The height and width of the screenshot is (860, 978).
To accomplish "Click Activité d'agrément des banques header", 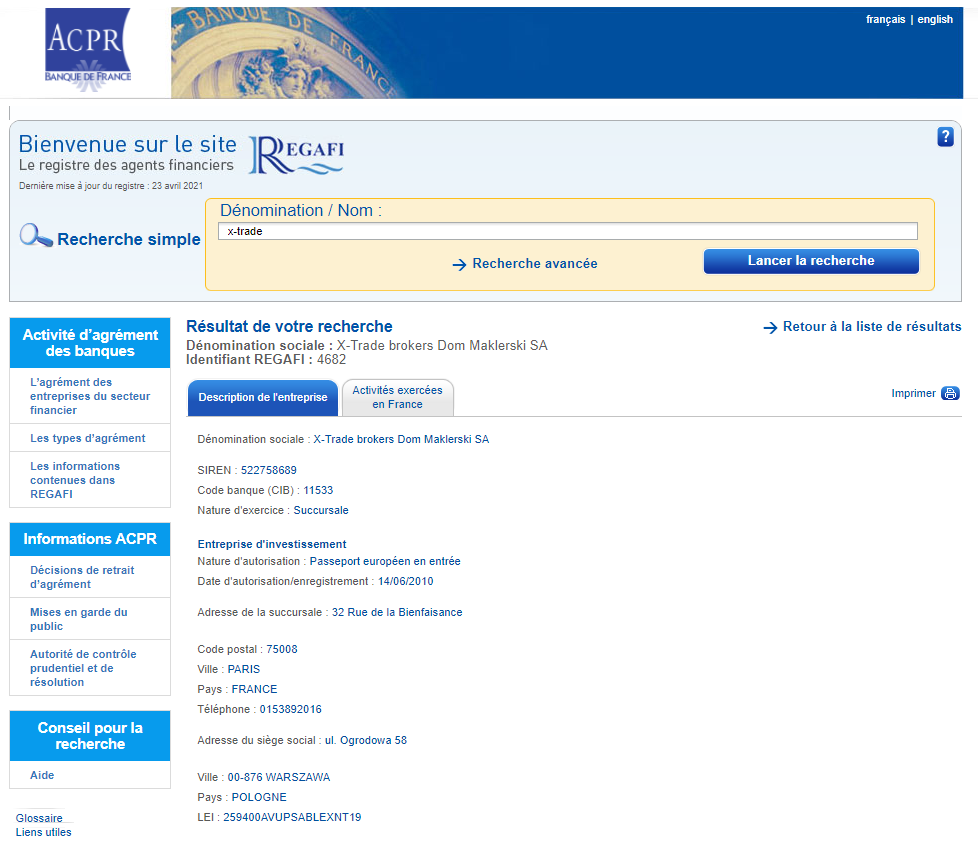I will [90, 343].
